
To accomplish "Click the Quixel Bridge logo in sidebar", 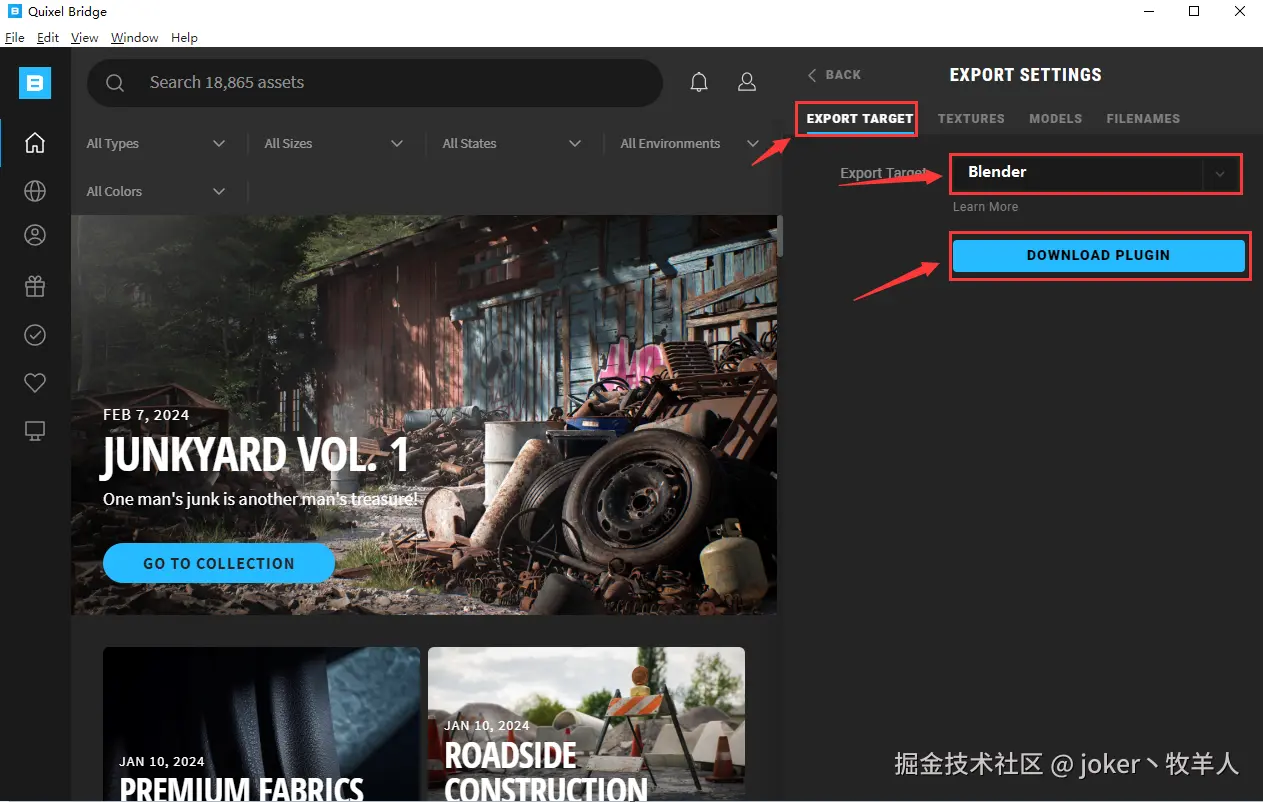I will click(35, 83).
